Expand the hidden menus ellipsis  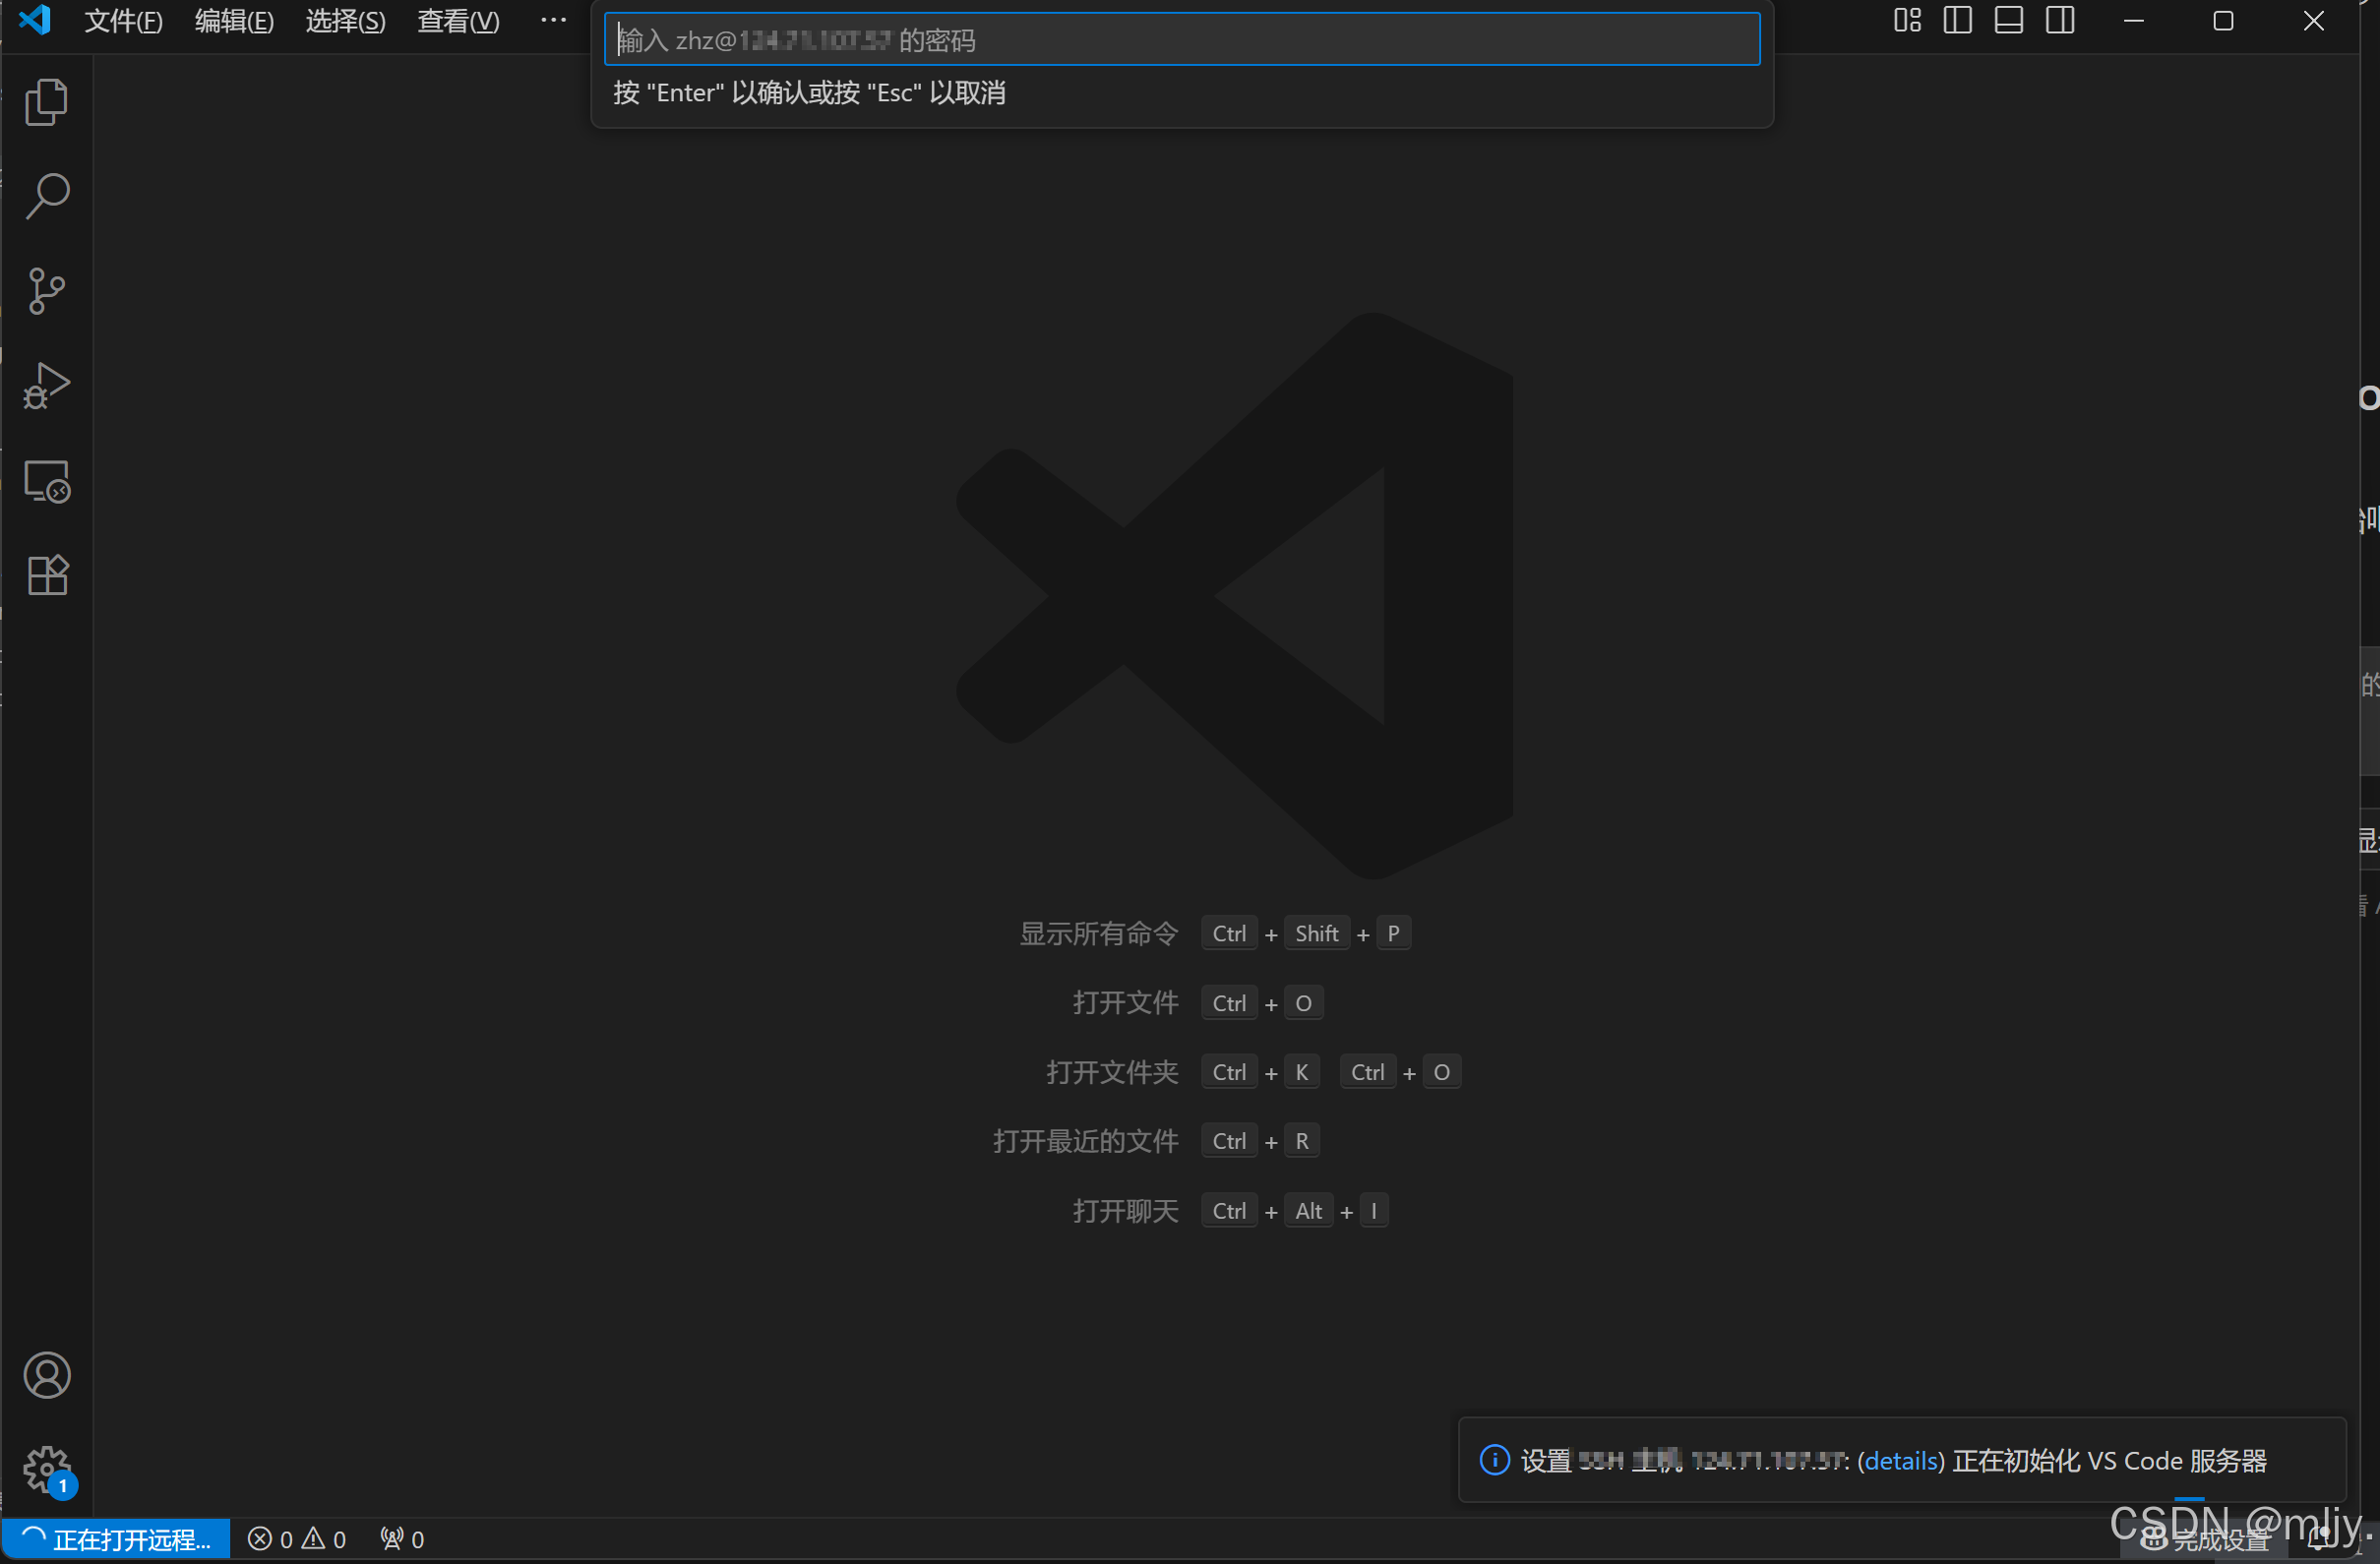point(553,20)
